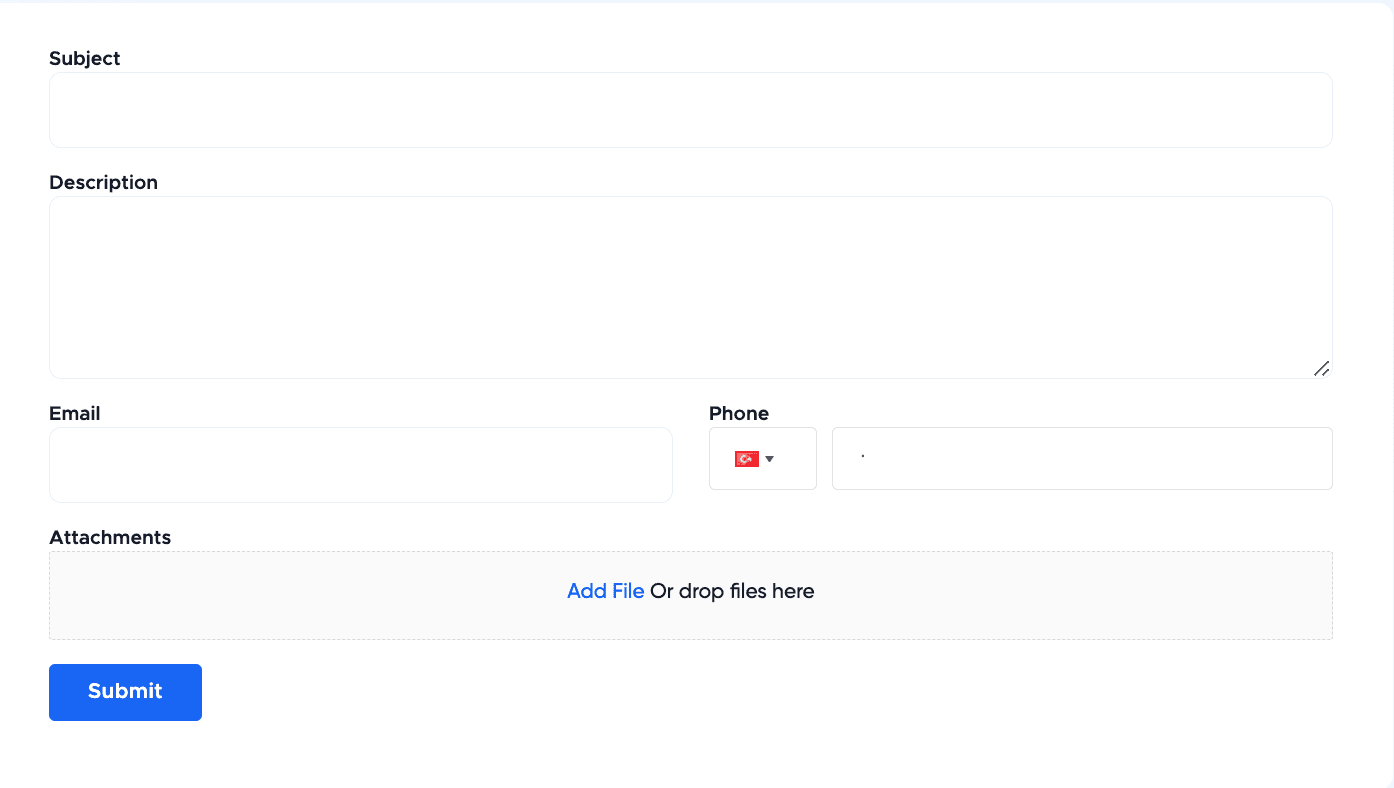
Task: Click the Phone label text
Action: [739, 413]
